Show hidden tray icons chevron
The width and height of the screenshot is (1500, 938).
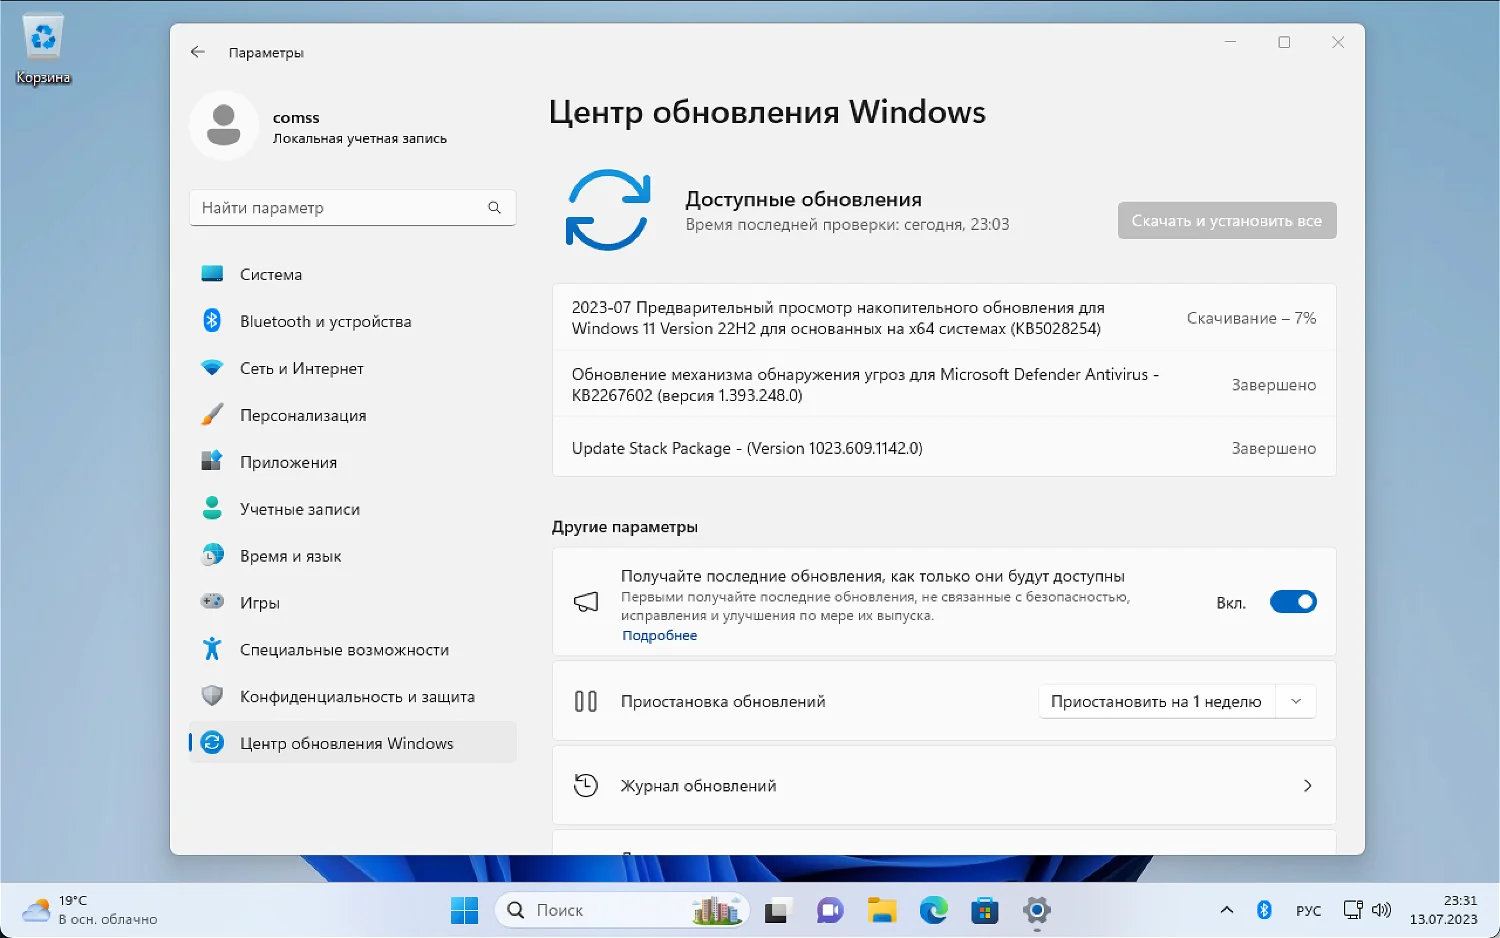(1227, 910)
